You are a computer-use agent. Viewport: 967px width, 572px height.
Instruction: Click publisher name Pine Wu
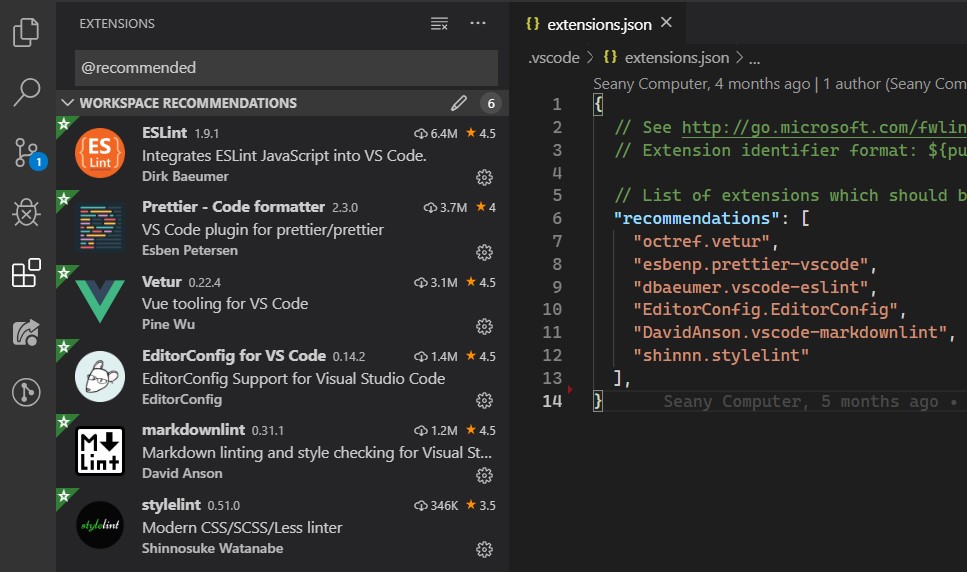(168, 324)
